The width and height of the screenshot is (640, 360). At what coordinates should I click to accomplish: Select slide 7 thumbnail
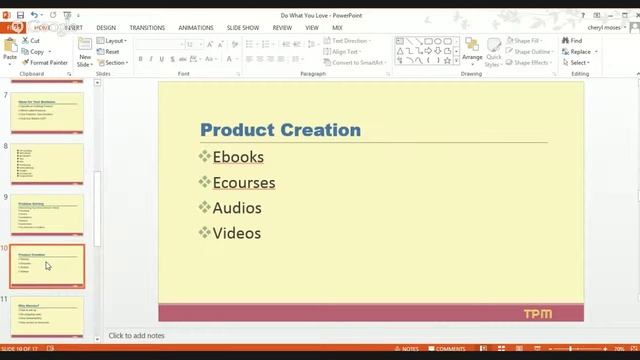click(47, 113)
